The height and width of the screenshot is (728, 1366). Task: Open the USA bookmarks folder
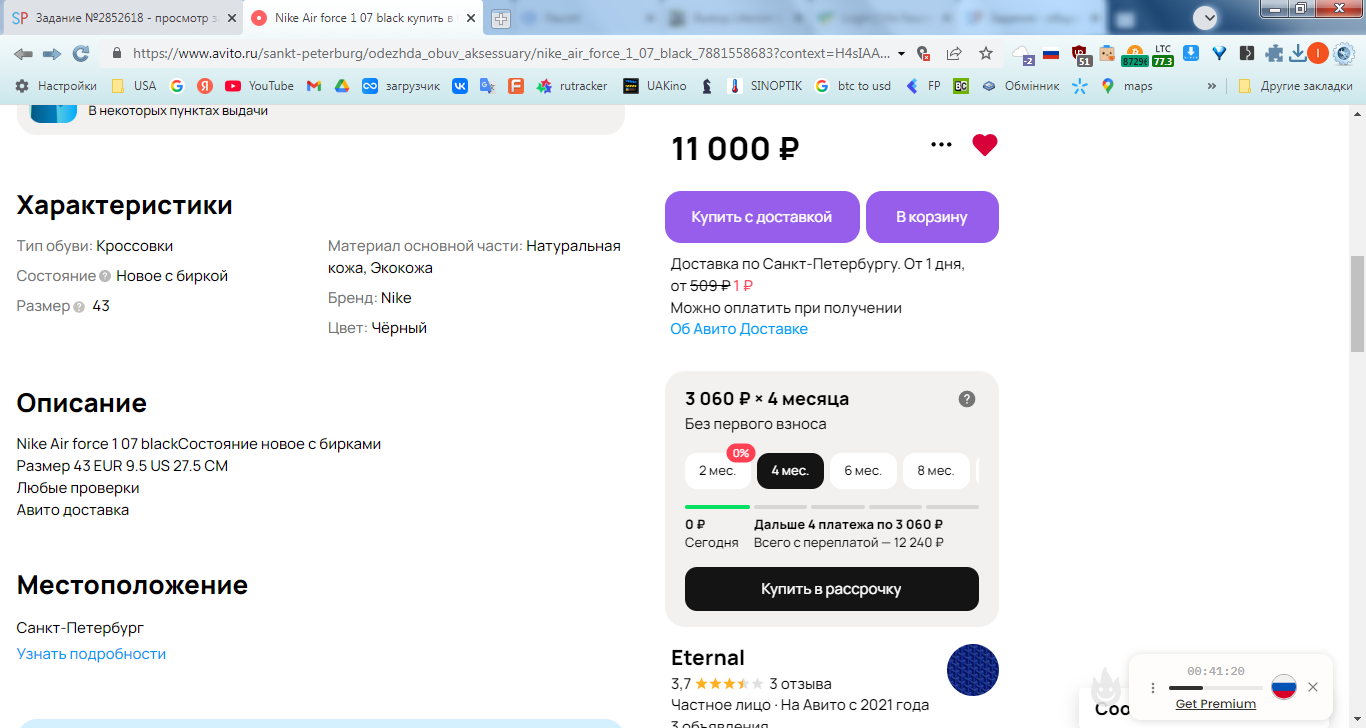point(134,86)
